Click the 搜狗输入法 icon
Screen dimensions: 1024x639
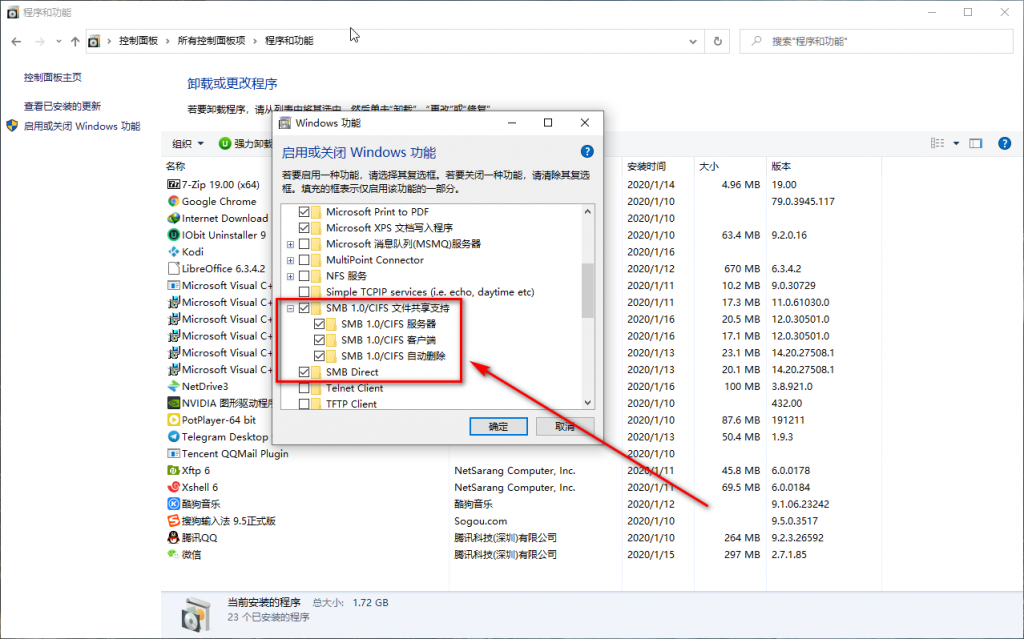pyautogui.click(x=173, y=521)
